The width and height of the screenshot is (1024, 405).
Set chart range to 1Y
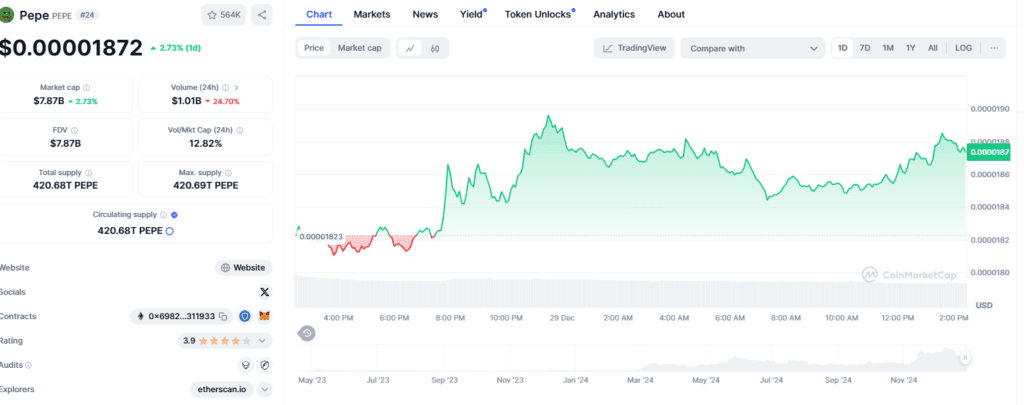pos(910,48)
